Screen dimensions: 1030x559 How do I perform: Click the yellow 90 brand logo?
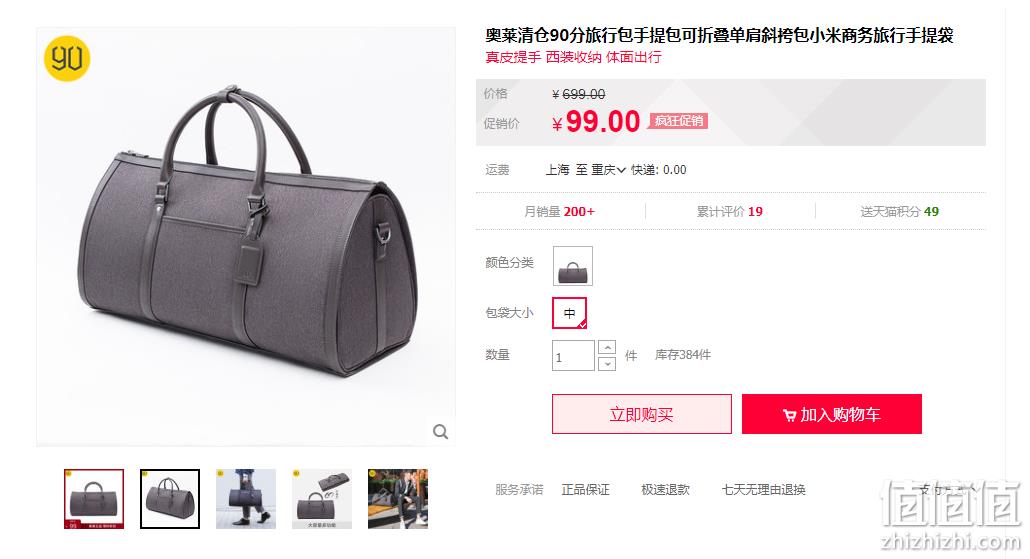point(66,58)
